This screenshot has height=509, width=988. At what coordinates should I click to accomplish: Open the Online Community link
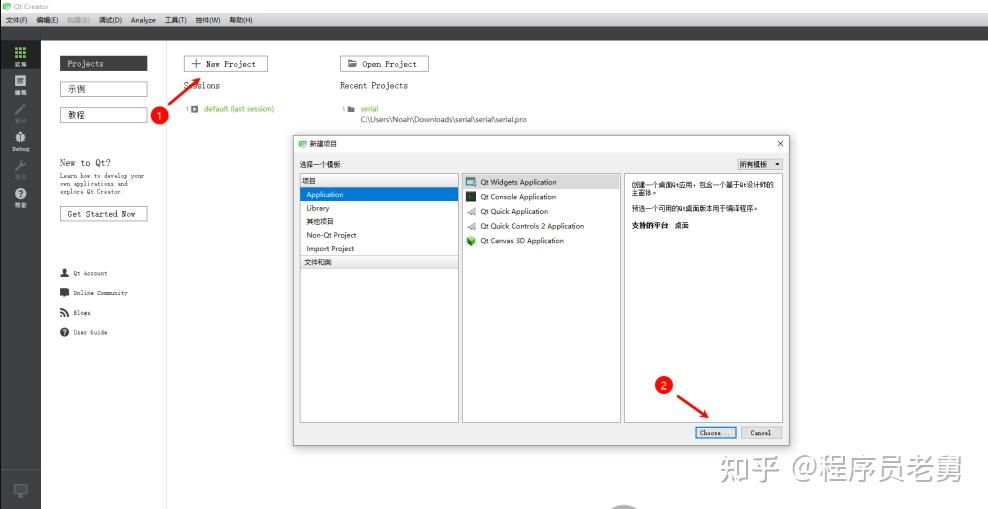click(100, 293)
